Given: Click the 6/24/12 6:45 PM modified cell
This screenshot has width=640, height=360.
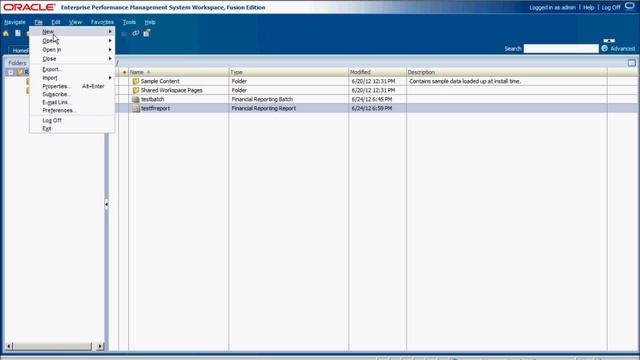Looking at the screenshot, I should (x=372, y=99).
